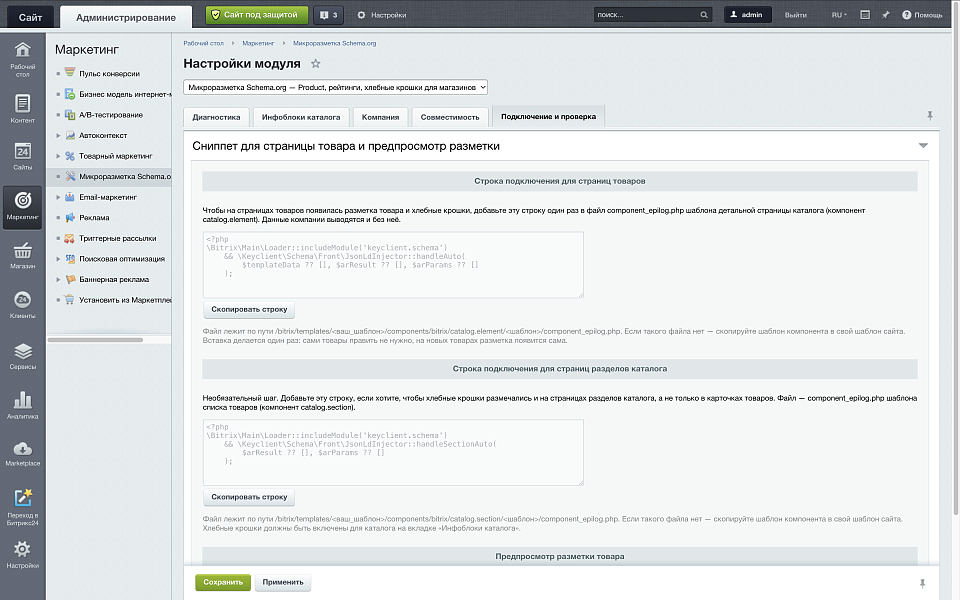
Task: Click the admin panel layout icon in header
Action: [x=865, y=15]
